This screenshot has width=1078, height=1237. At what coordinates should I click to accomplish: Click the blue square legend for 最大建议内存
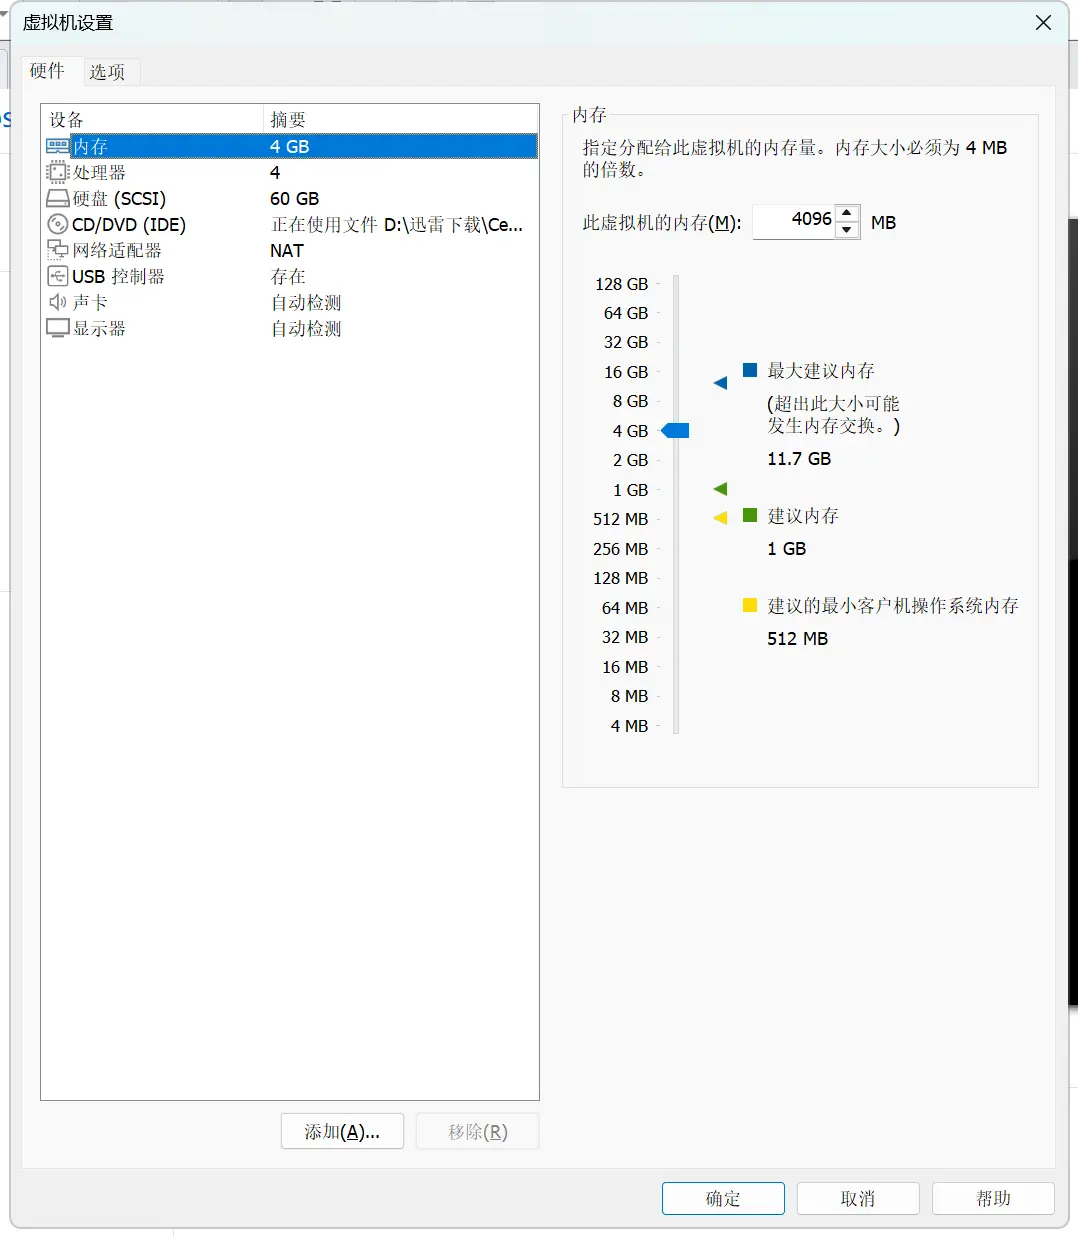pyautogui.click(x=750, y=370)
